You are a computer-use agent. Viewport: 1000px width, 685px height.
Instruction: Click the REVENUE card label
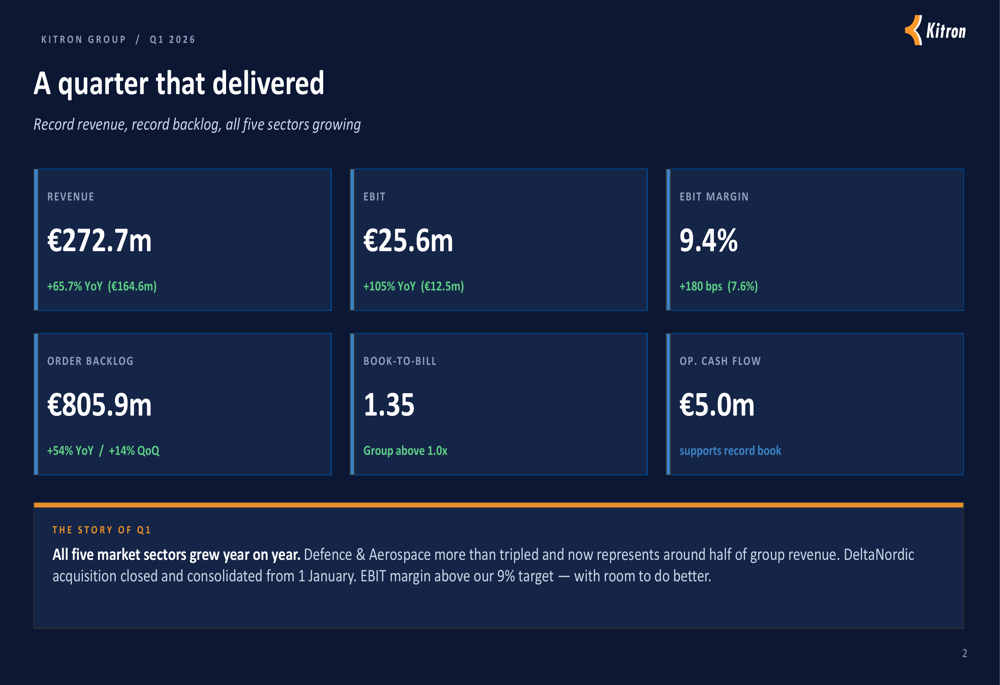[x=71, y=197]
